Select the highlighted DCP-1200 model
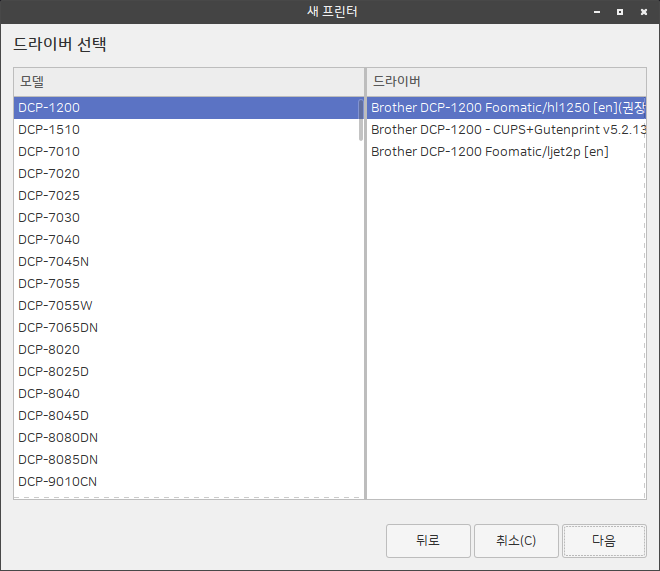 [50, 108]
